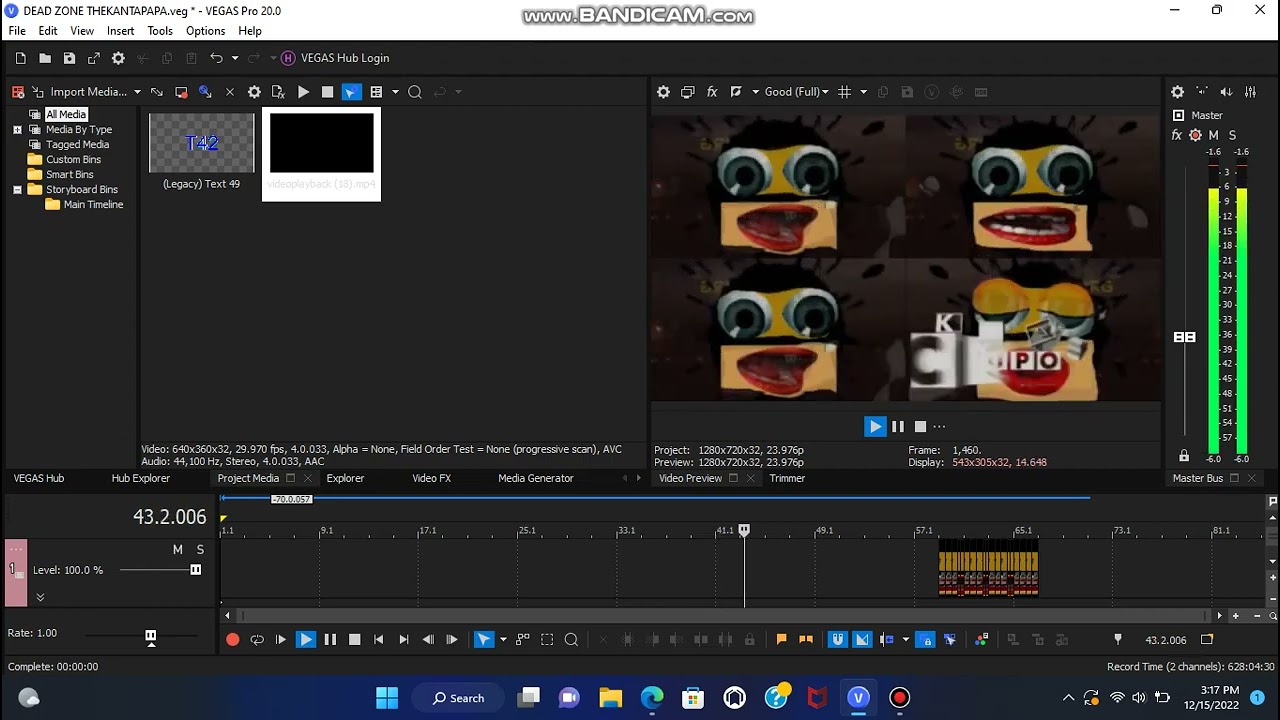This screenshot has width=1280, height=720.
Task: Solo track 1 with S button
Action: [x=200, y=549]
